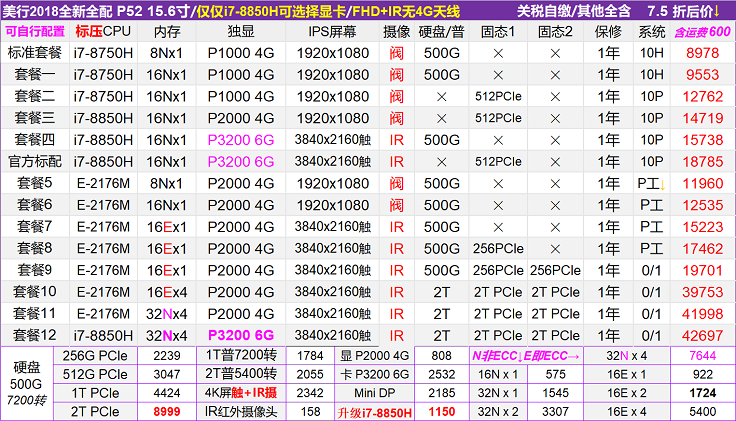Screen dimensions: 736x421
Task: Click the 套餐四 row label
Action: point(34,139)
